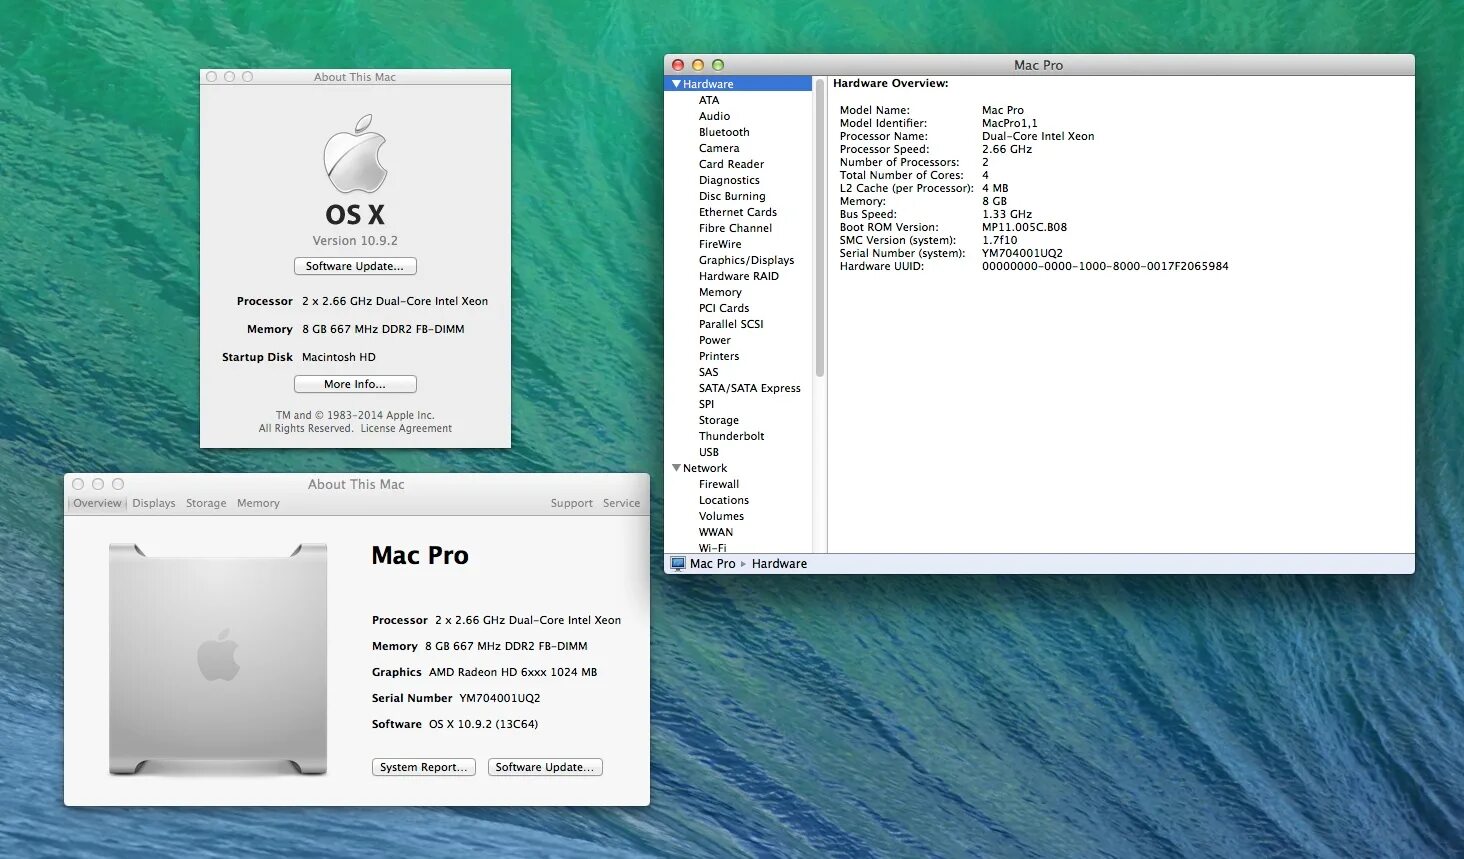Click the More Info button
Screen dimensions: 1464x859
point(355,384)
